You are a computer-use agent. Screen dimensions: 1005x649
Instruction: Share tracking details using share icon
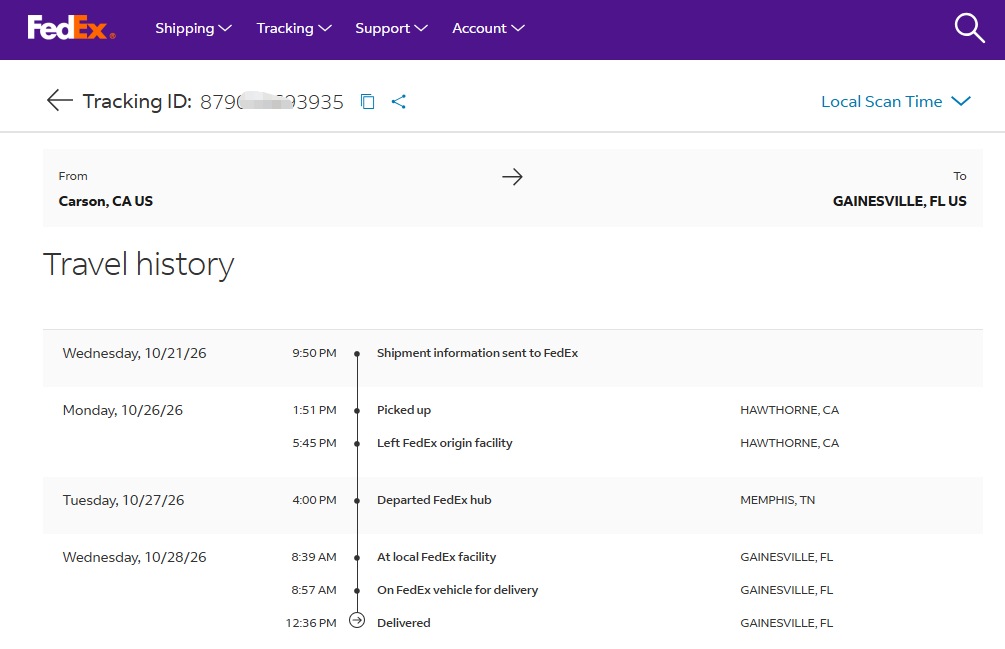click(x=399, y=101)
